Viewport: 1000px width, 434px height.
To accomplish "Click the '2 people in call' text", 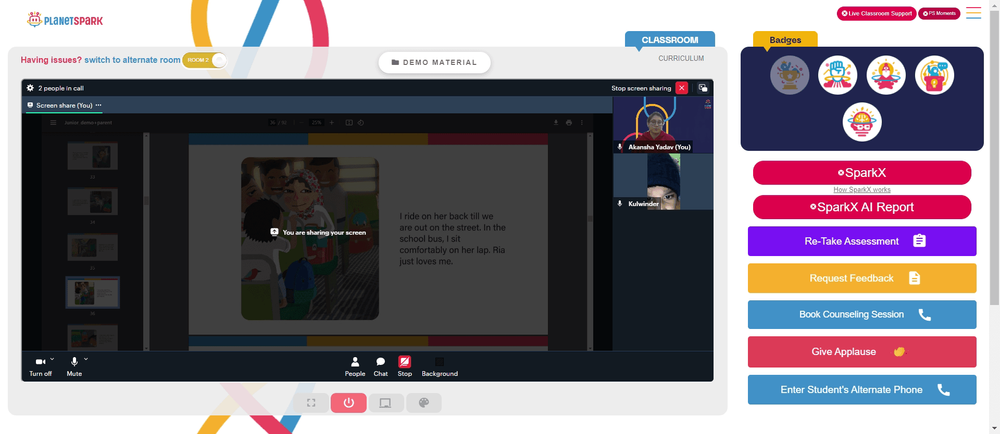I will pyautogui.click(x=61, y=88).
